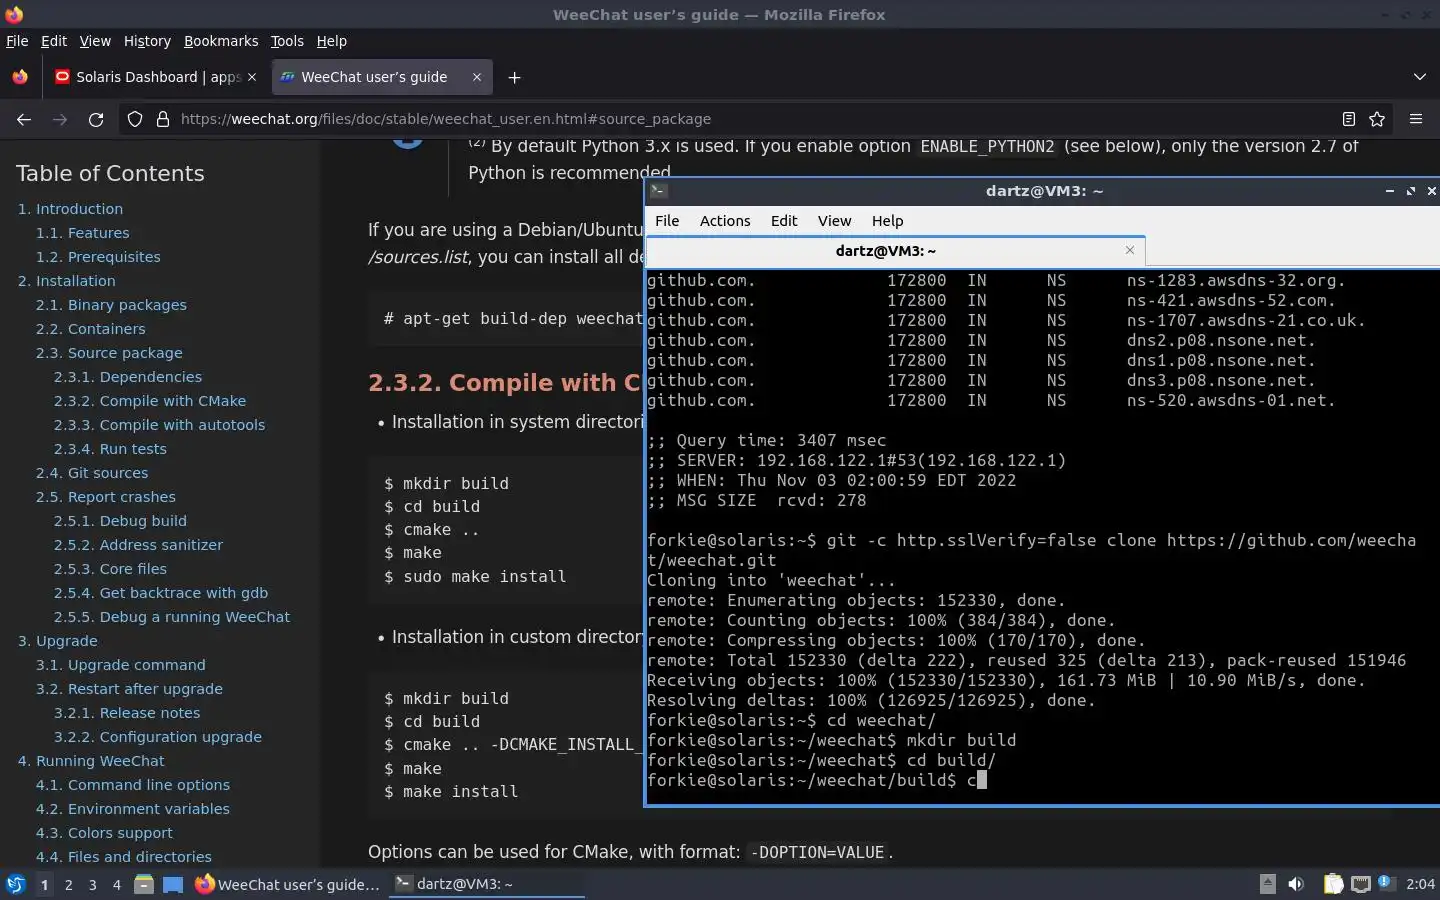Open 1.1. Features contents link
Screen dimensions: 1440x900
(83, 233)
